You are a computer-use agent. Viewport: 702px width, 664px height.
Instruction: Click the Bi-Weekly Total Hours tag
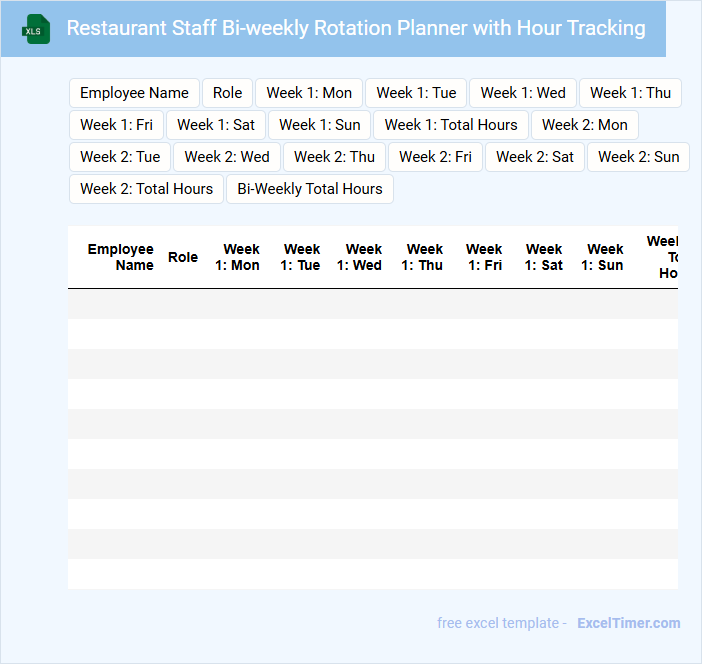[x=310, y=189]
